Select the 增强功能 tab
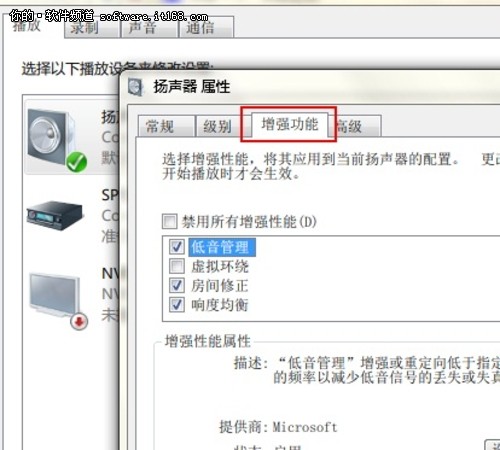Viewport: 500px width, 450px height. pos(290,124)
